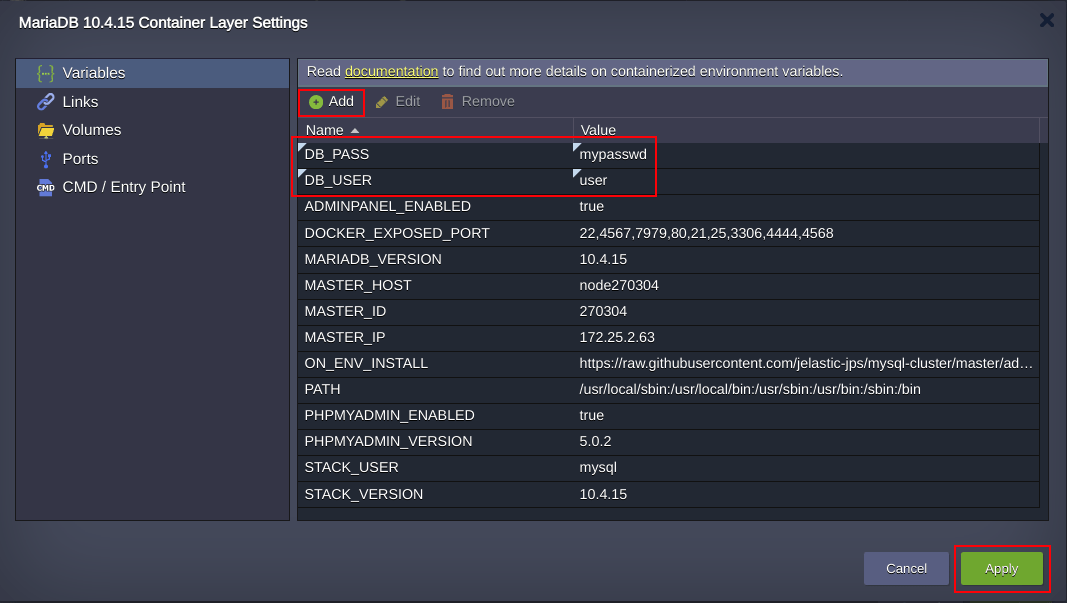1067x603 pixels.
Task: Select the Variables braces icon in sidebar
Action: pos(45,73)
